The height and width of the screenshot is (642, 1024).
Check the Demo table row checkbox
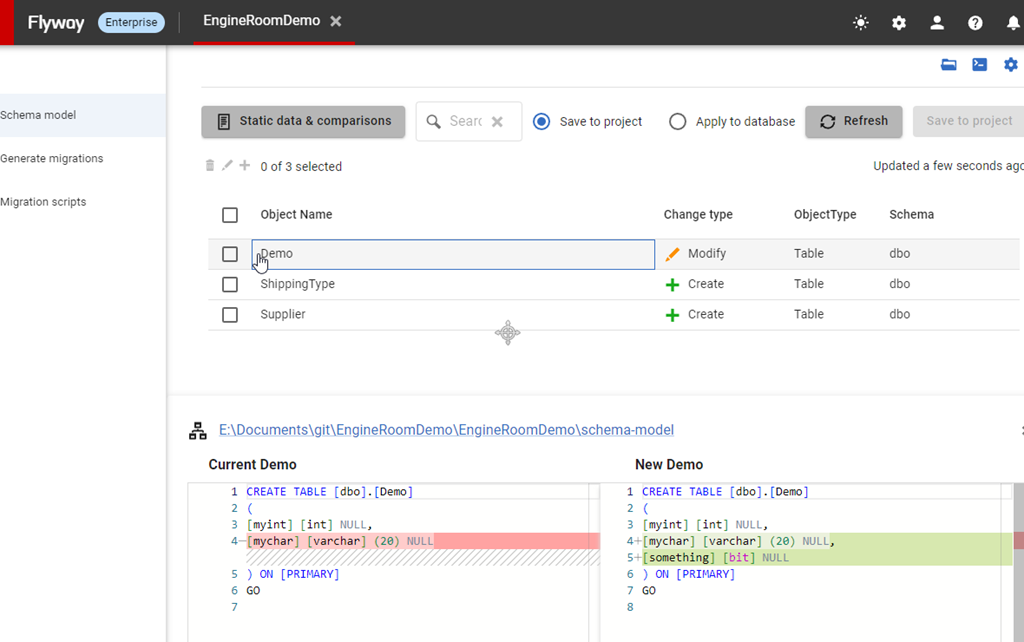pyautogui.click(x=230, y=254)
